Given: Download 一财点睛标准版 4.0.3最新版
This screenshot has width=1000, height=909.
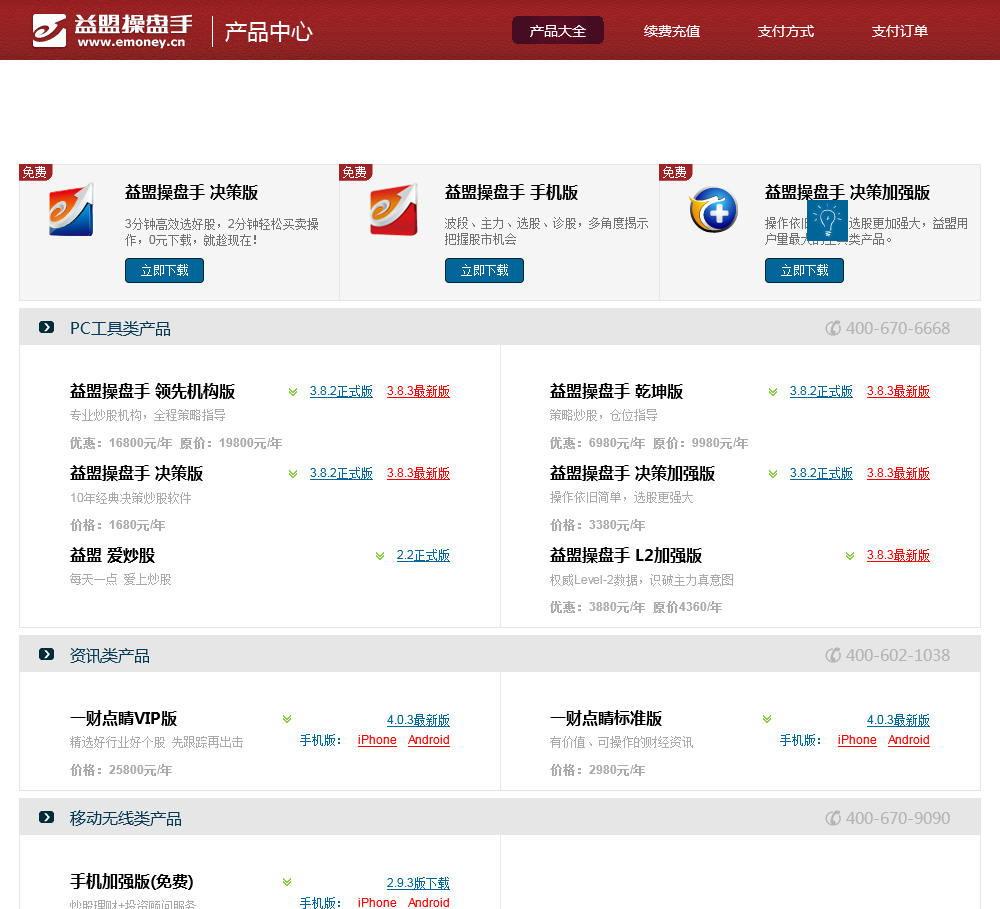Looking at the screenshot, I should 899,720.
